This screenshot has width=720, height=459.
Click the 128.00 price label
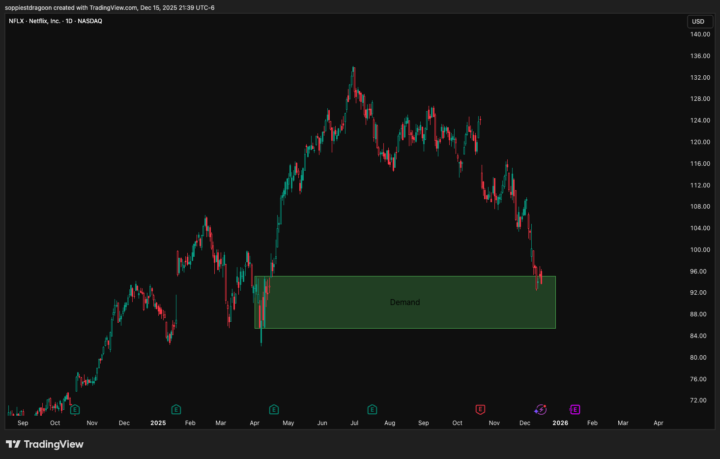pyautogui.click(x=700, y=99)
